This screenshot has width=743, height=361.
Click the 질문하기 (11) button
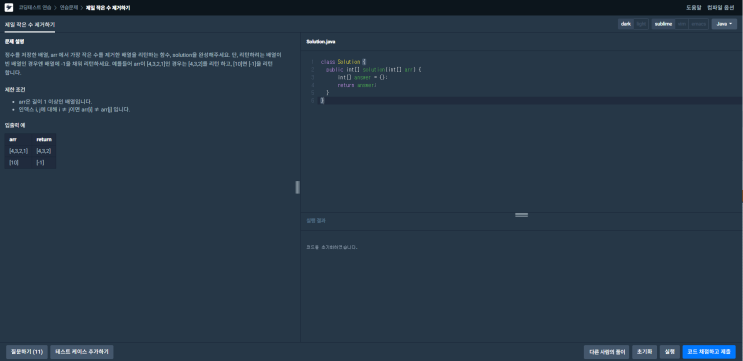point(27,352)
